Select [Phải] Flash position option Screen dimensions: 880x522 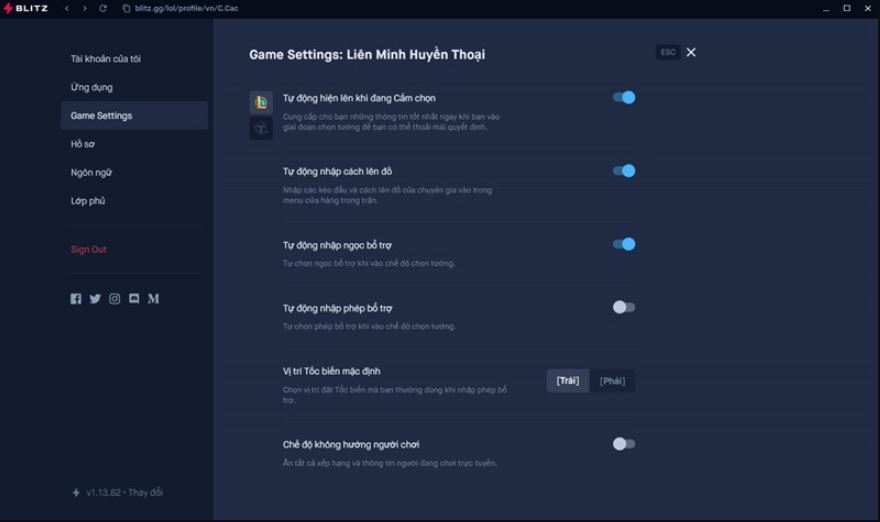[x=612, y=381]
